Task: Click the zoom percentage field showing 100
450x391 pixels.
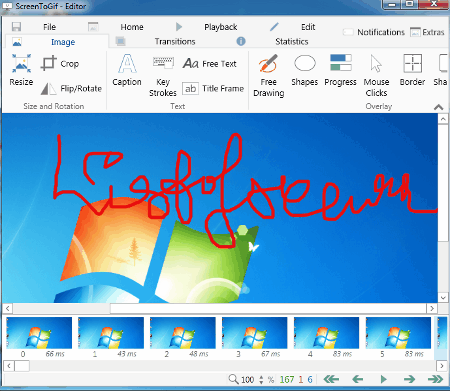Action: coord(248,380)
